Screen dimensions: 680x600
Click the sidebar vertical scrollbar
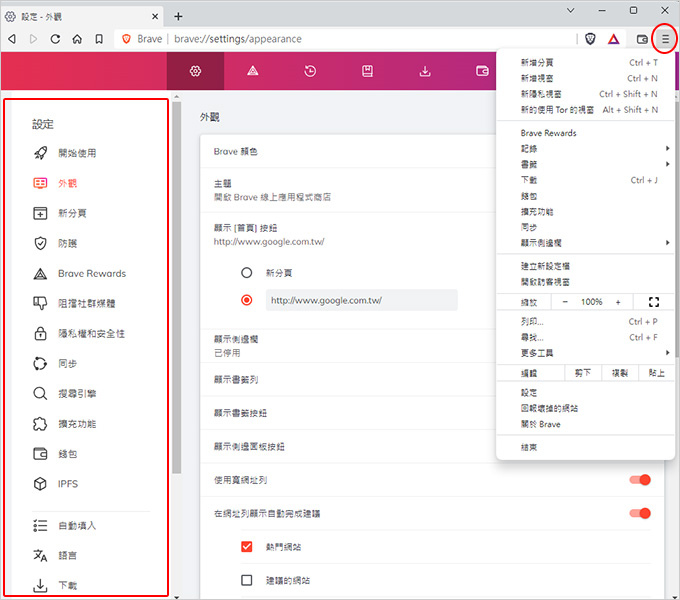pyautogui.click(x=176, y=287)
